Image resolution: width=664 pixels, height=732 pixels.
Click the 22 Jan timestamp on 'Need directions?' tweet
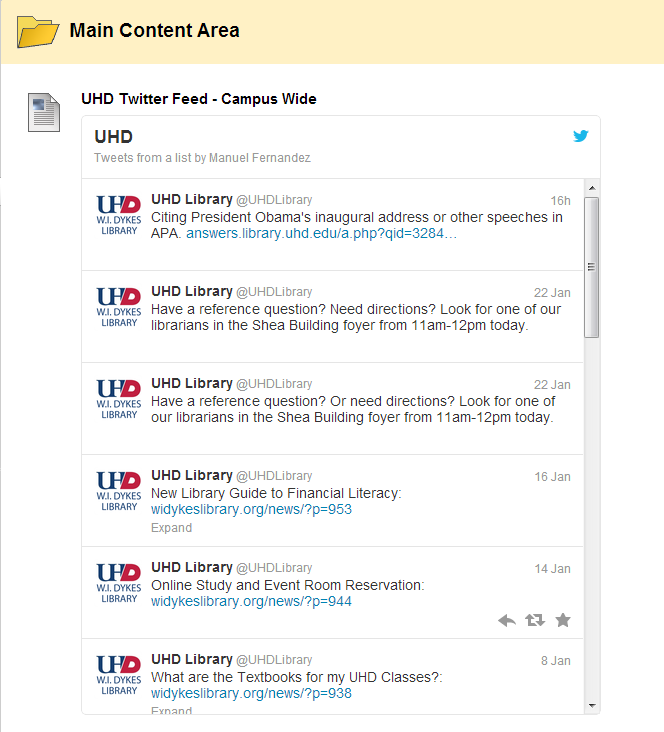[x=552, y=293]
